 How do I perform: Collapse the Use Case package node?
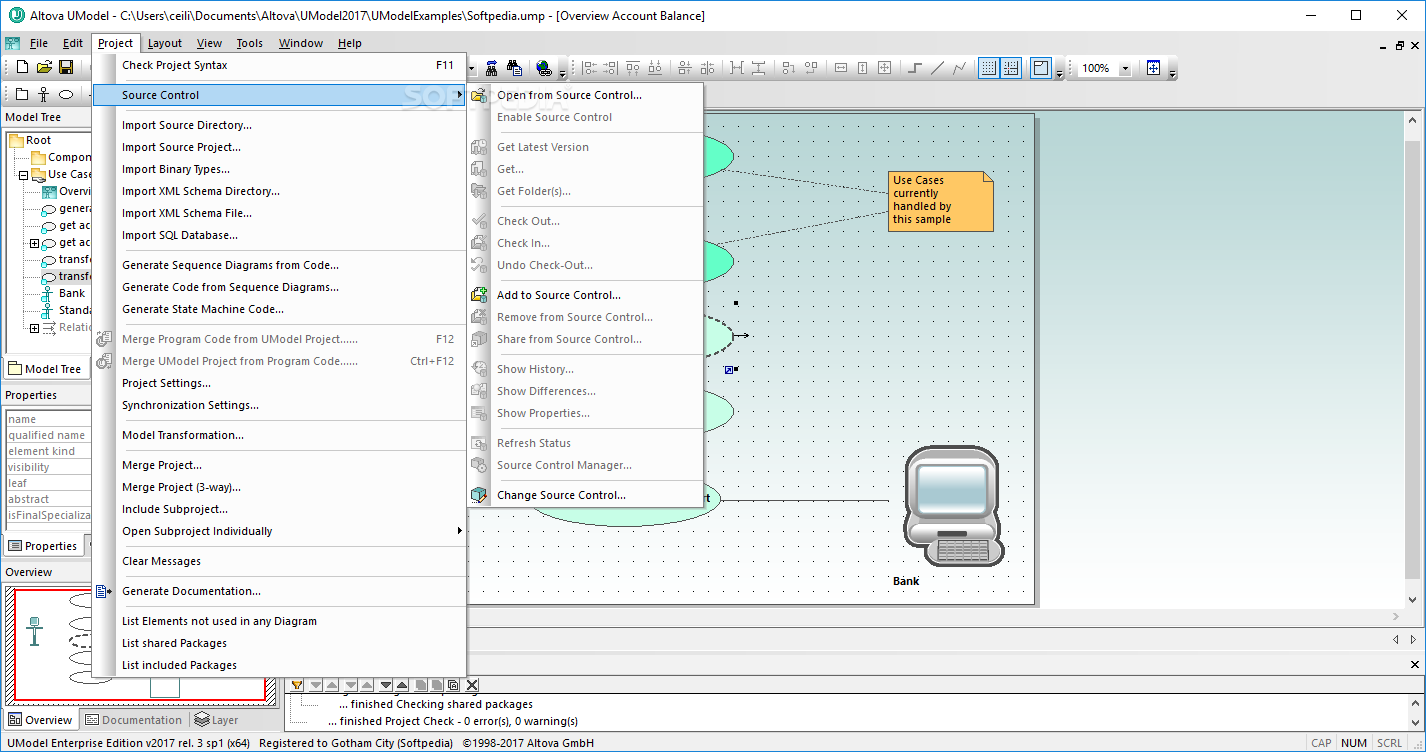coord(23,174)
